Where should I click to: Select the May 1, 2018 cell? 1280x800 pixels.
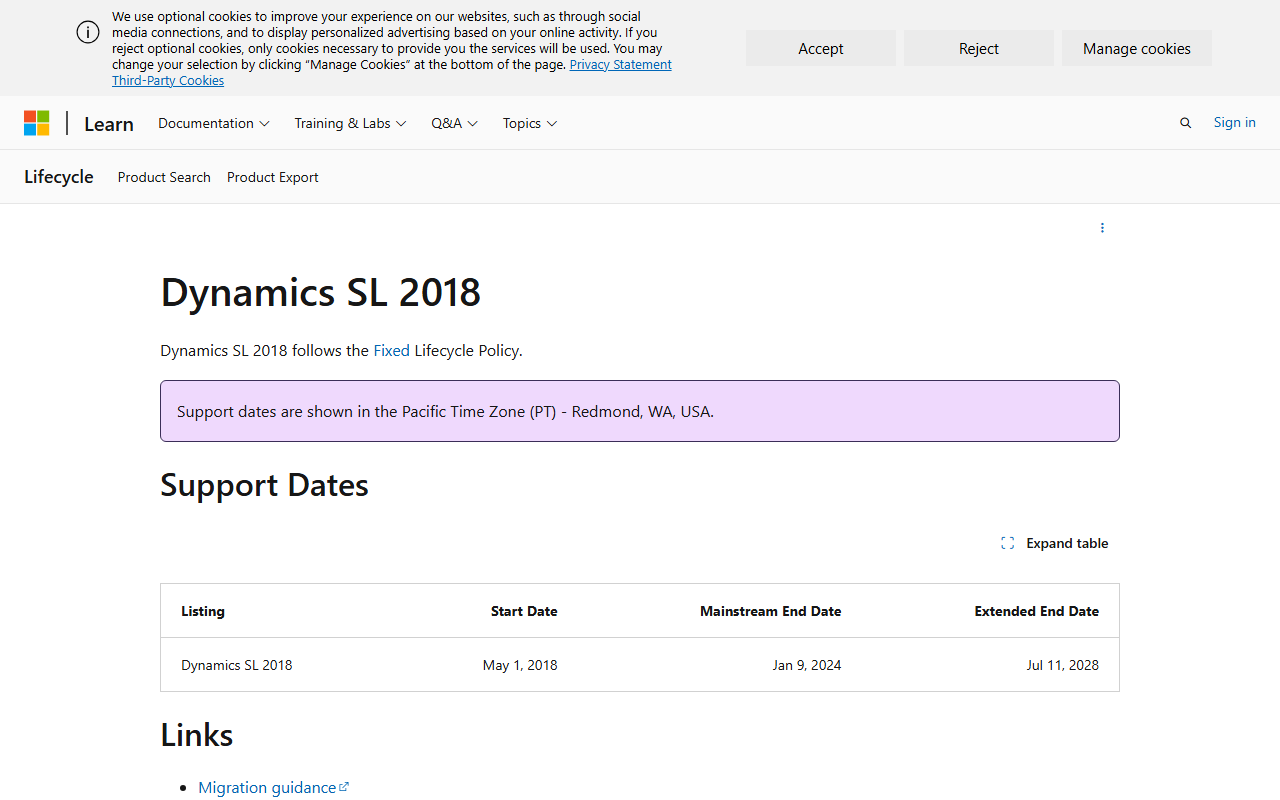(x=520, y=665)
